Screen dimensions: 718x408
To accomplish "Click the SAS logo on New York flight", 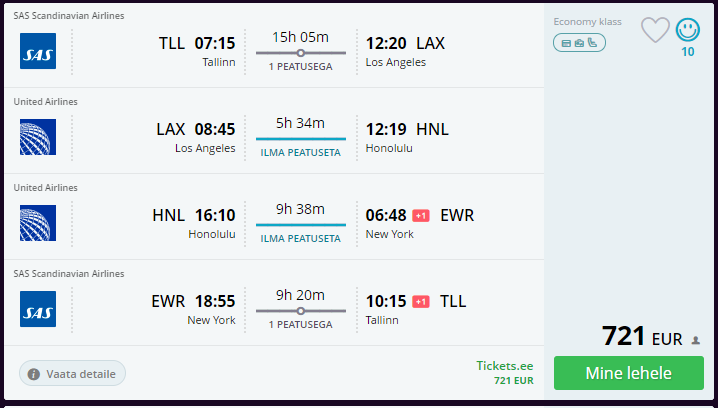I will tap(38, 309).
